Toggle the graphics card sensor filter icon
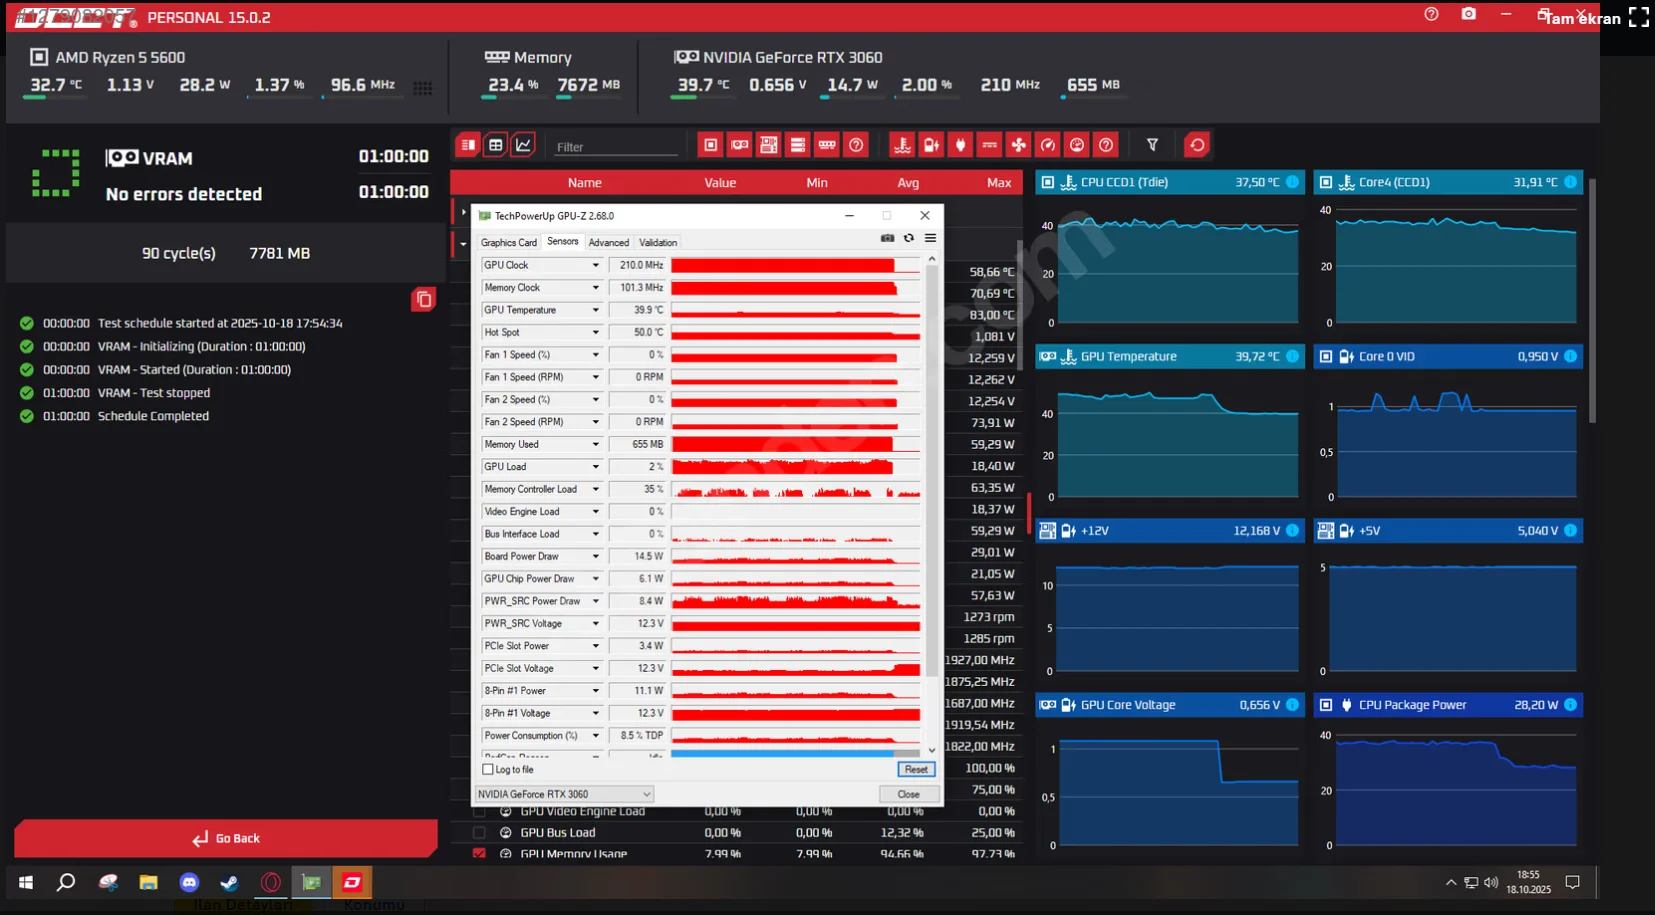This screenshot has width=1655, height=915. (x=739, y=145)
